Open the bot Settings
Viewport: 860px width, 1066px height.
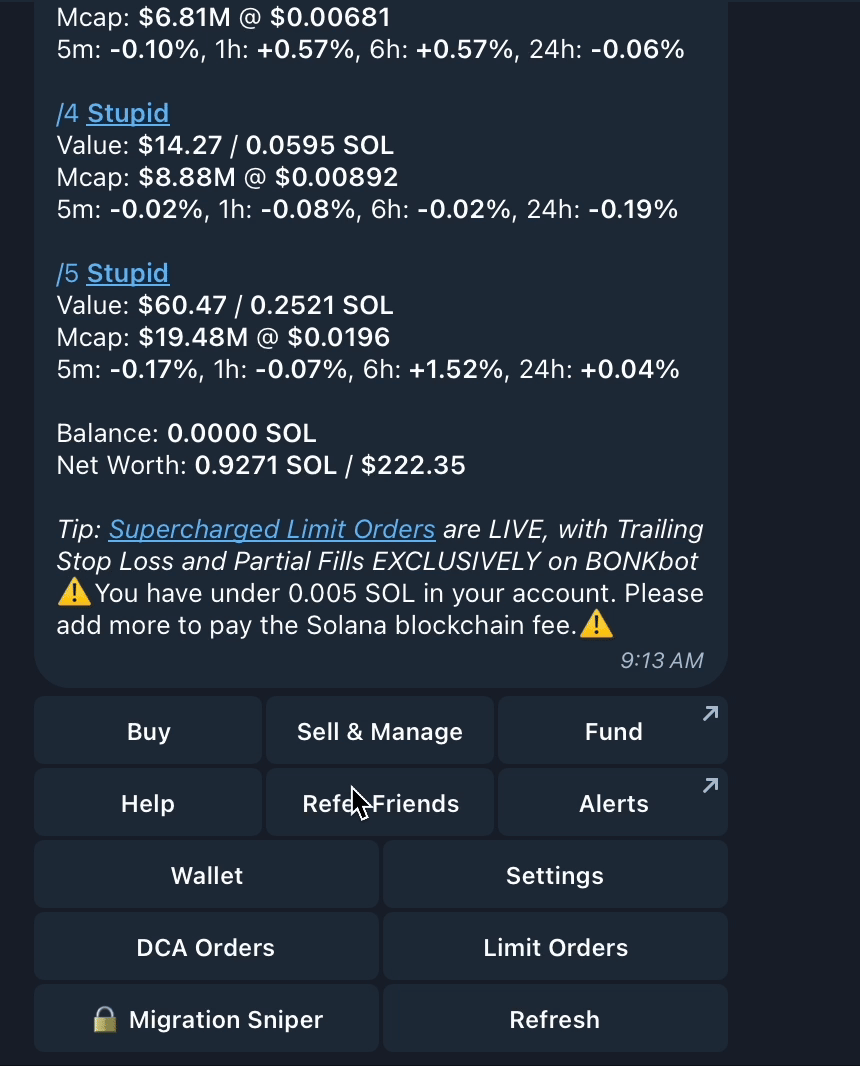pyautogui.click(x=555, y=875)
